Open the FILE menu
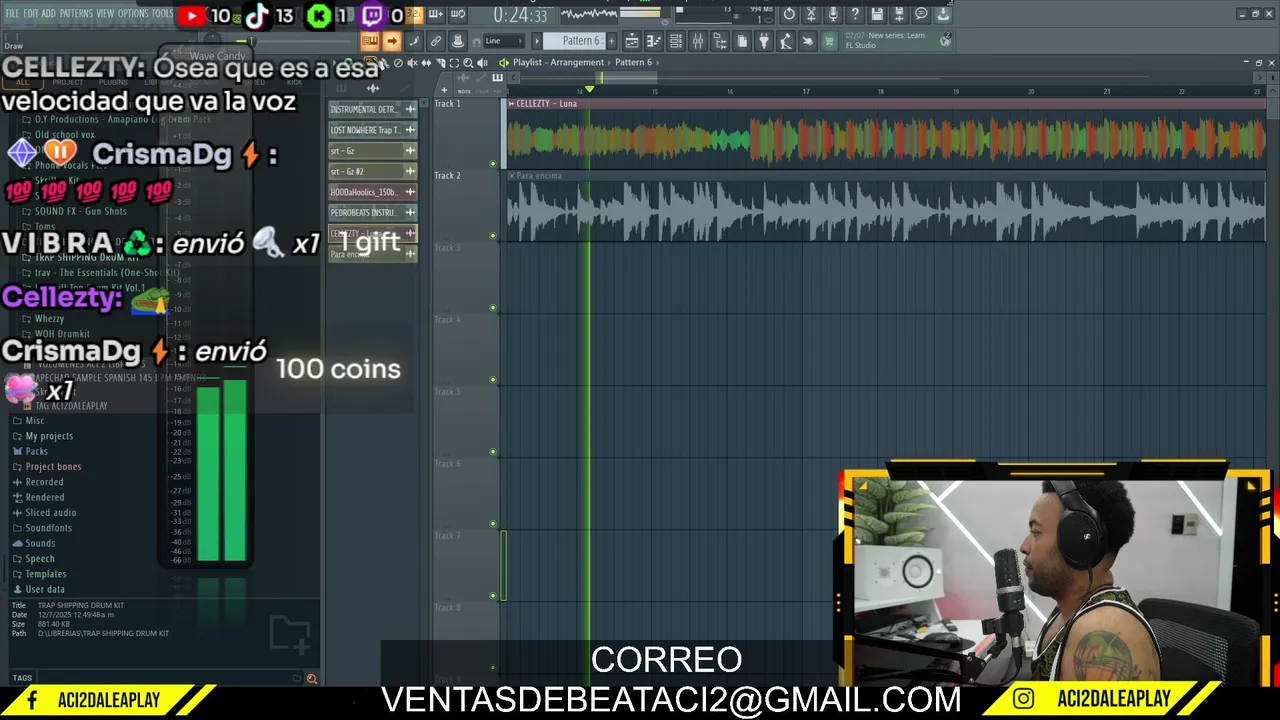Screen dimensions: 1280x720 tap(12, 14)
